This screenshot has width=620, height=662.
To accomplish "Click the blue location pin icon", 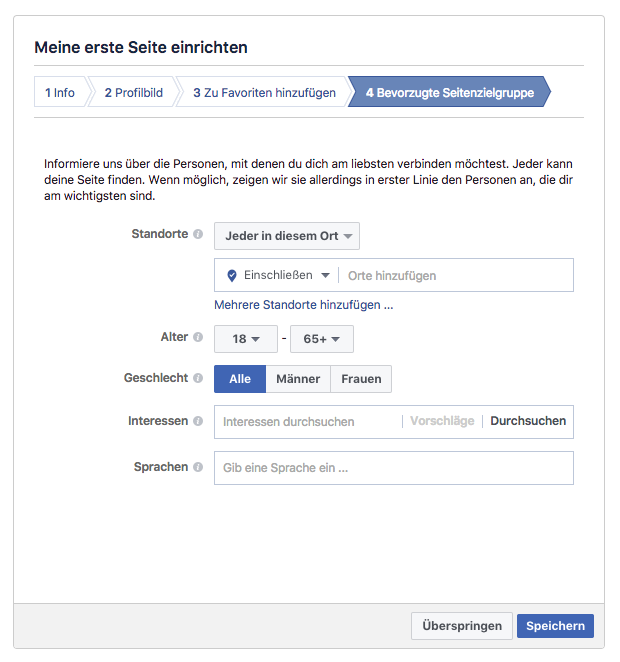I will point(232,276).
